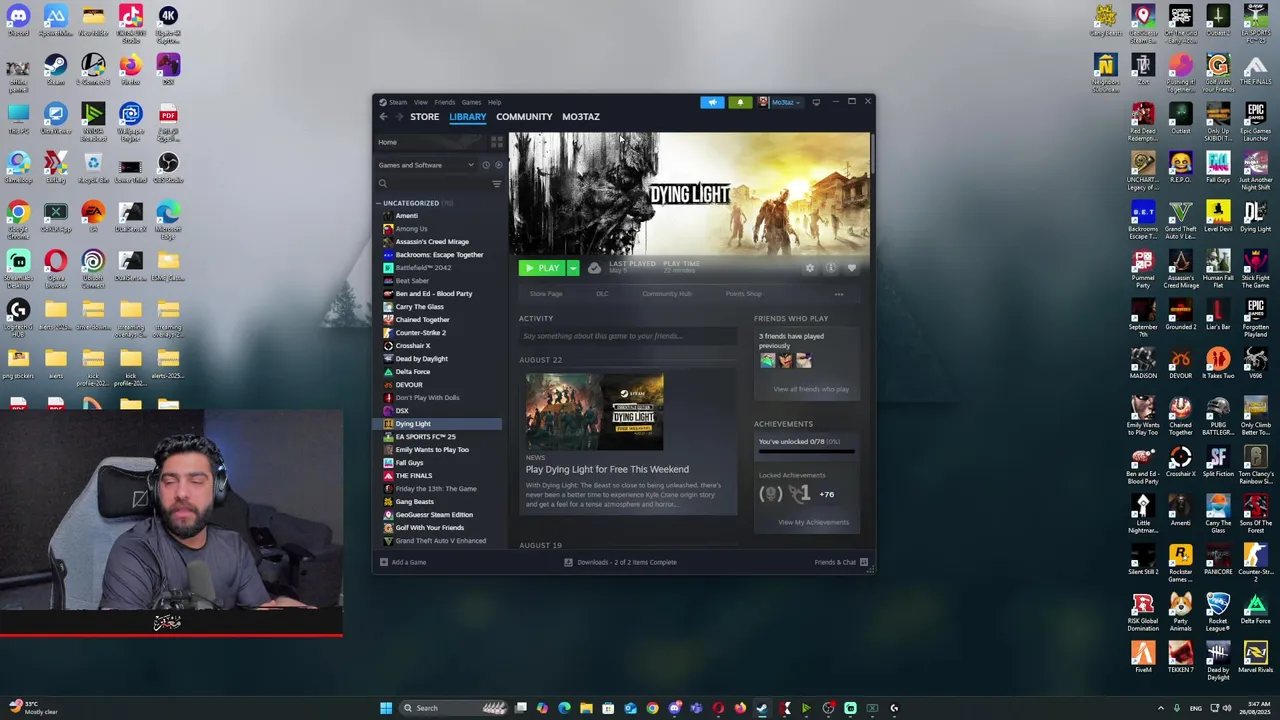The width and height of the screenshot is (1280, 720).
Task: Select Grand Theft Auto V Enhanced entry
Action: click(440, 541)
